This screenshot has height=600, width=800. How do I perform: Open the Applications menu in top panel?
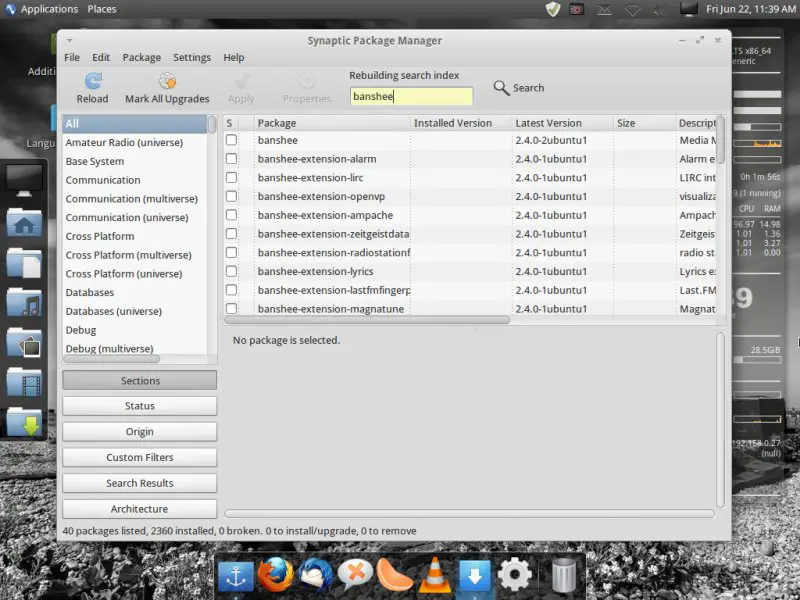pyautogui.click(x=49, y=9)
